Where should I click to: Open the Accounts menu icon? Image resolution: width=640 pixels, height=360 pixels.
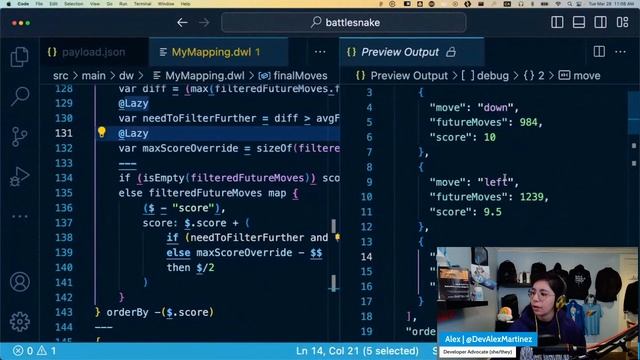(20, 282)
